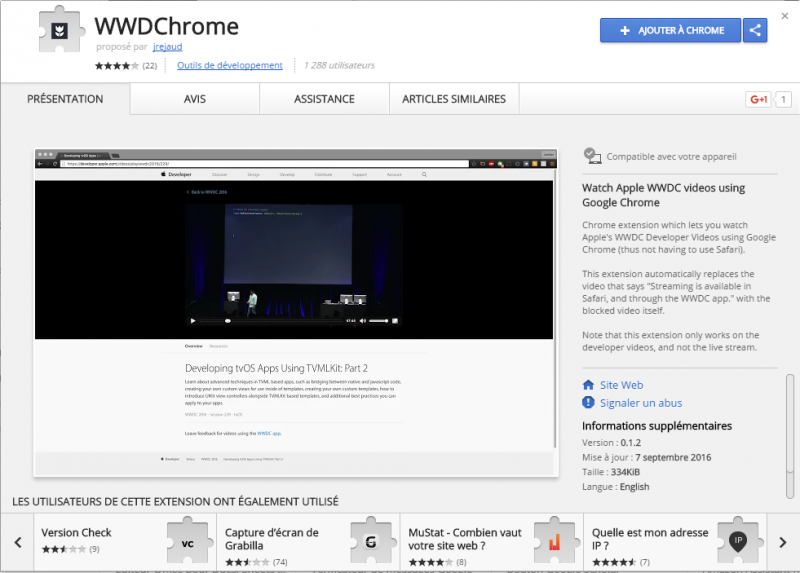Click the Version Check VC puzzle icon
The width and height of the screenshot is (800, 573).
(x=188, y=542)
